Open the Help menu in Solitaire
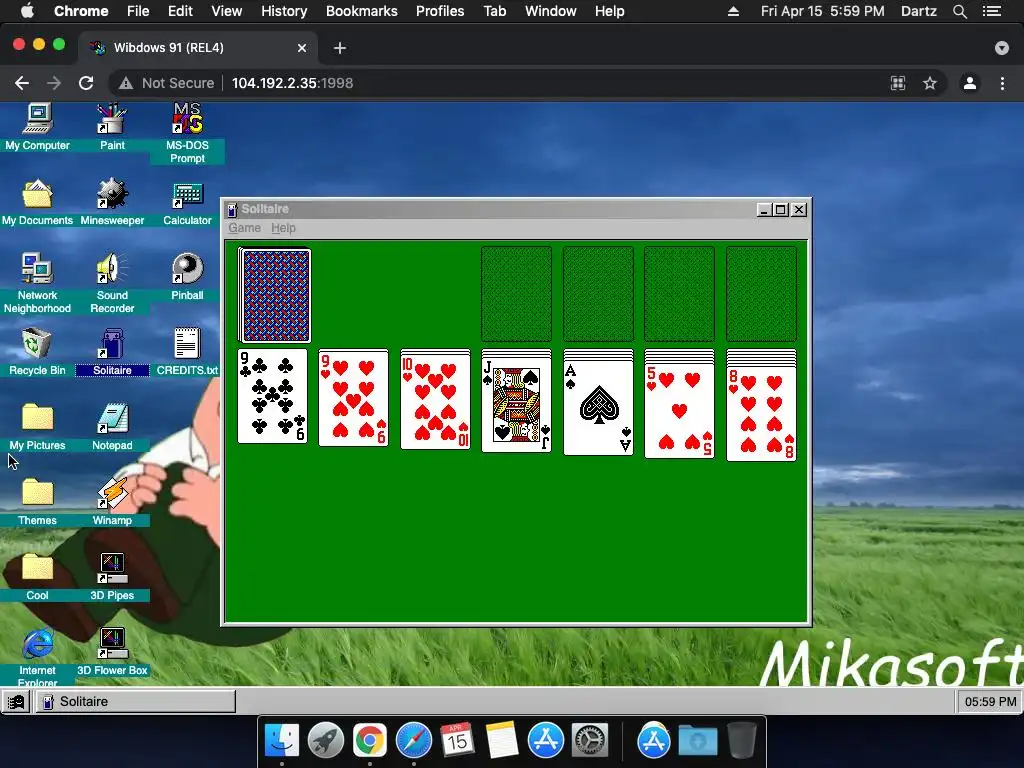 (x=283, y=228)
